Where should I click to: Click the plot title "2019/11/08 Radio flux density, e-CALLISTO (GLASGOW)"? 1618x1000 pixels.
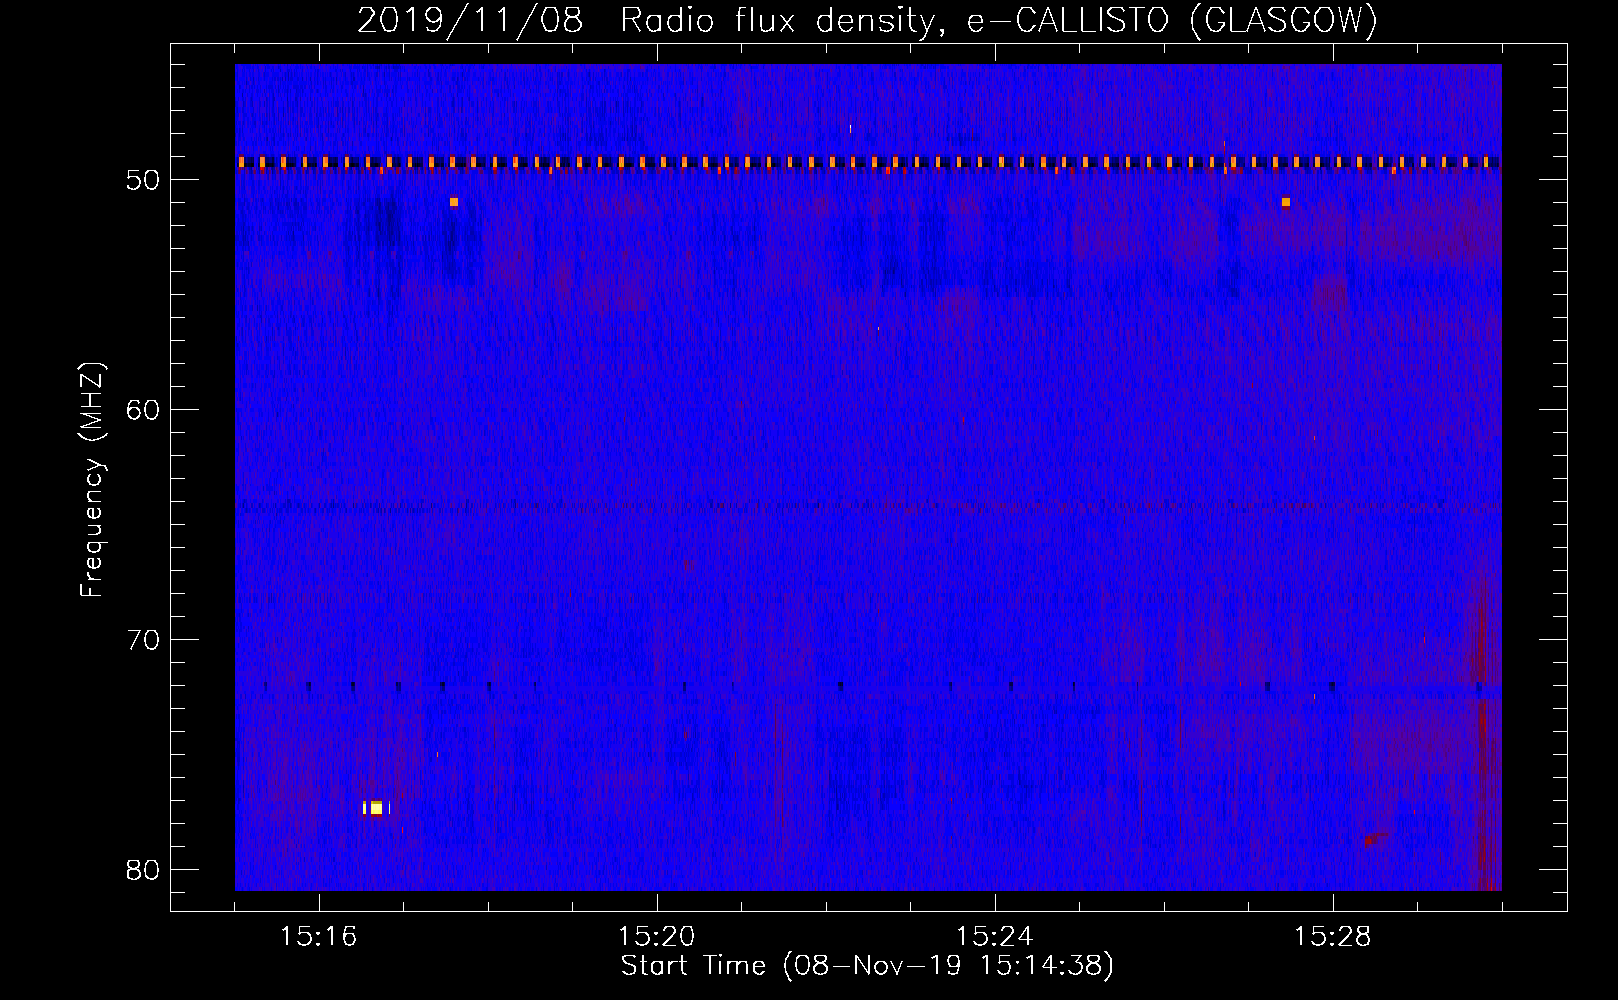(x=867, y=21)
